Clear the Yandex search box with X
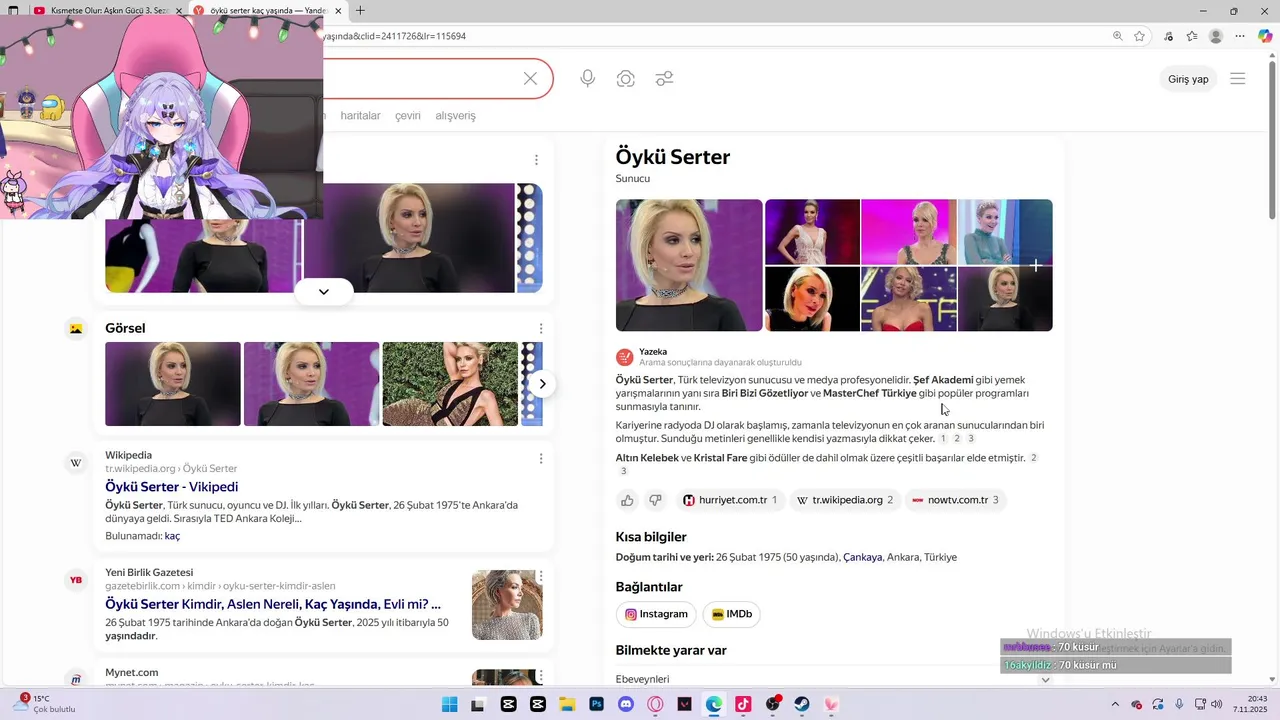This screenshot has width=1280, height=720. pos(530,78)
